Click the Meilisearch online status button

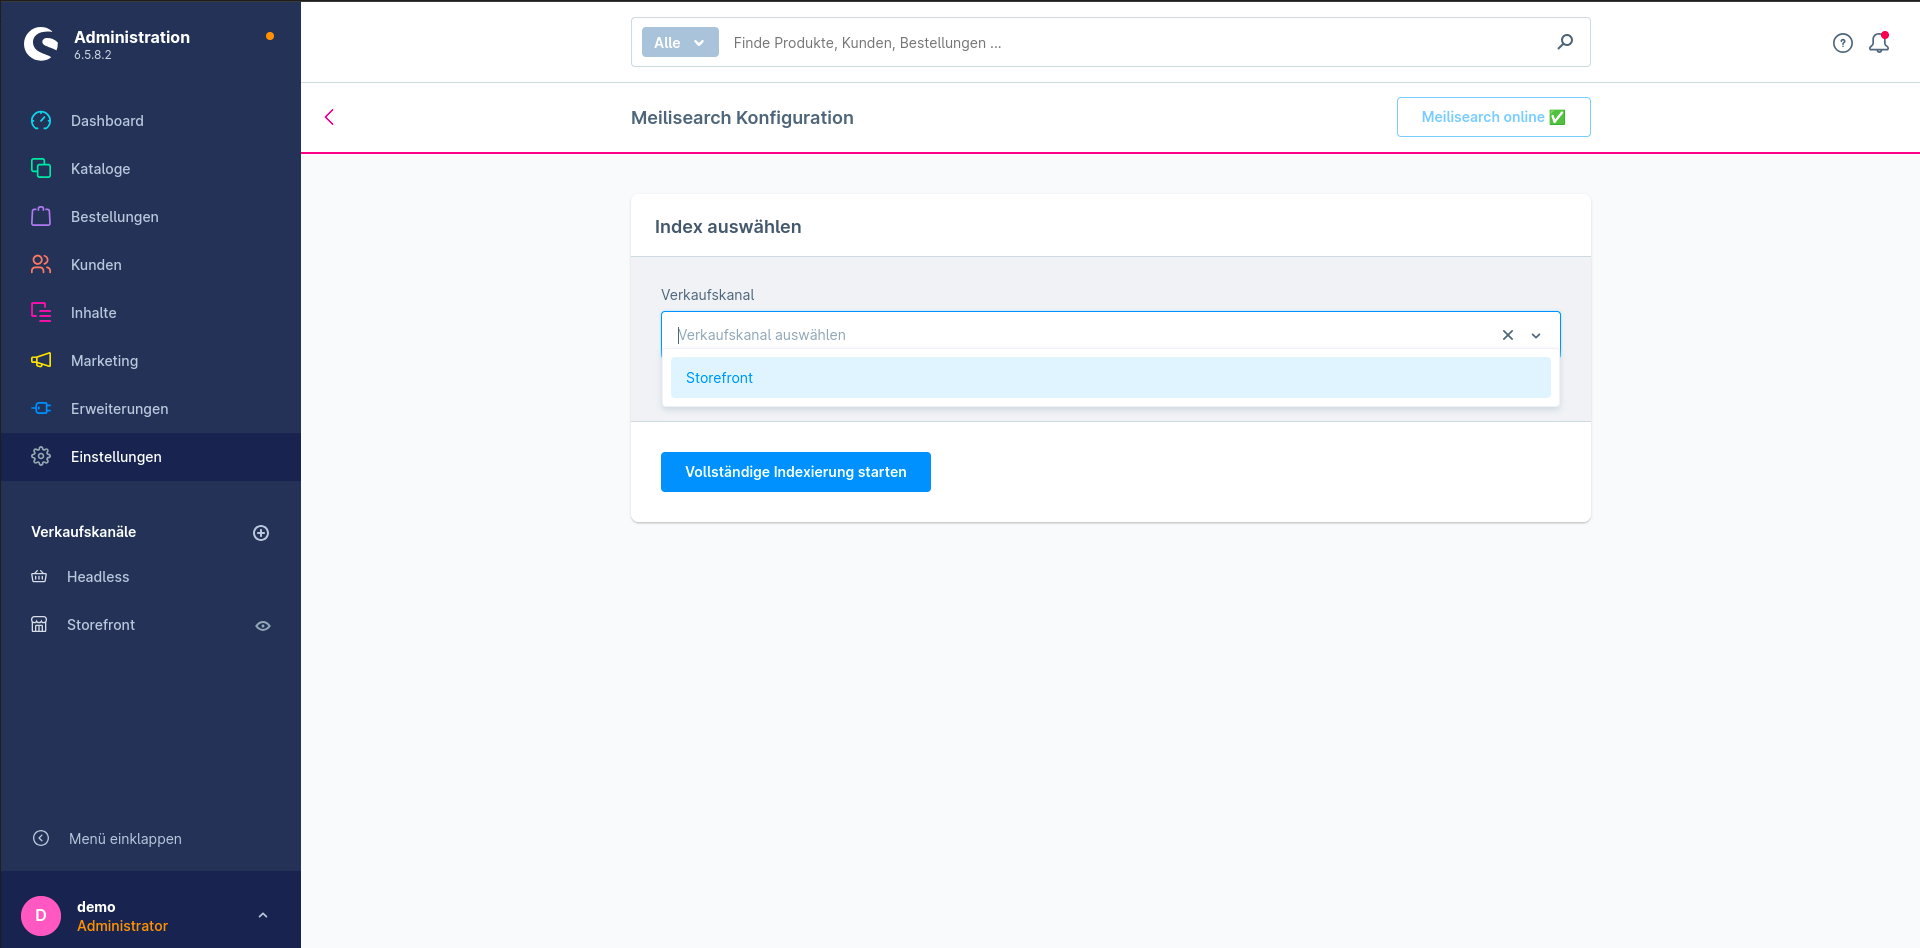tap(1493, 117)
